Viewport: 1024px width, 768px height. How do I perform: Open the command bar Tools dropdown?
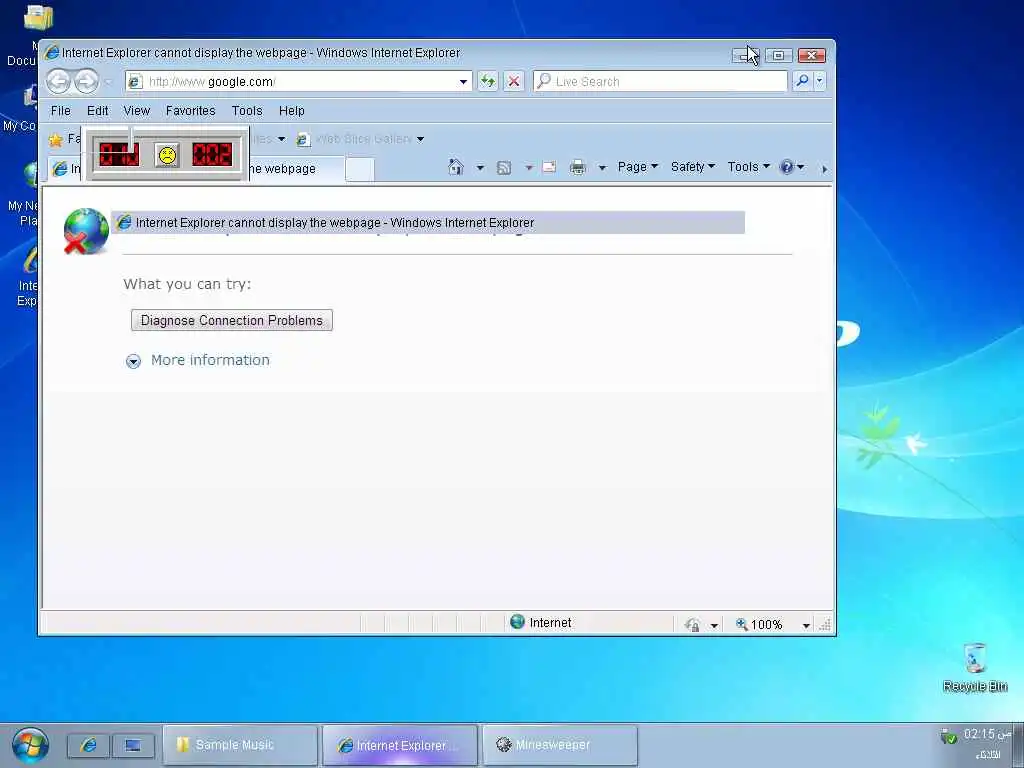(x=748, y=167)
